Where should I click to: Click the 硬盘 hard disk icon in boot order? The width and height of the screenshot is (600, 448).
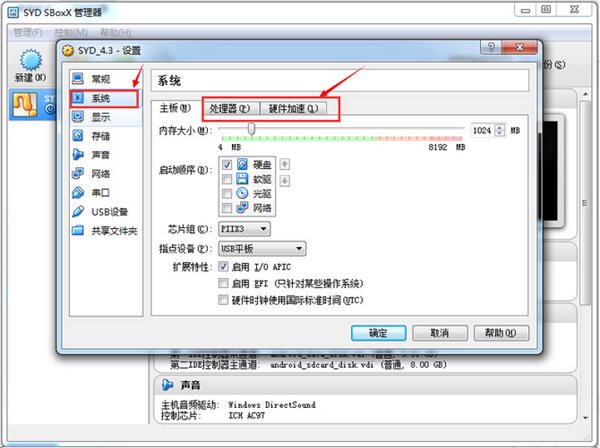pos(242,165)
